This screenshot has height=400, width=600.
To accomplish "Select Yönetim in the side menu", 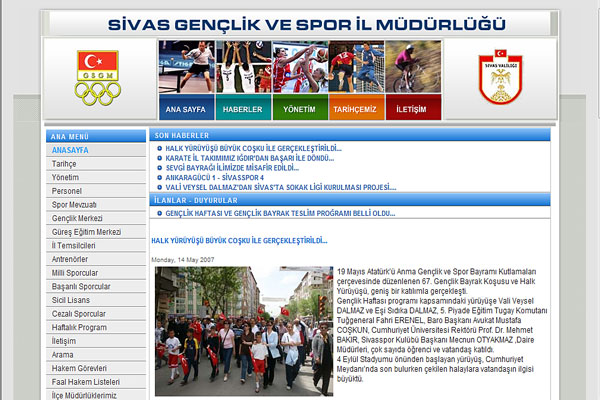I will [x=96, y=178].
